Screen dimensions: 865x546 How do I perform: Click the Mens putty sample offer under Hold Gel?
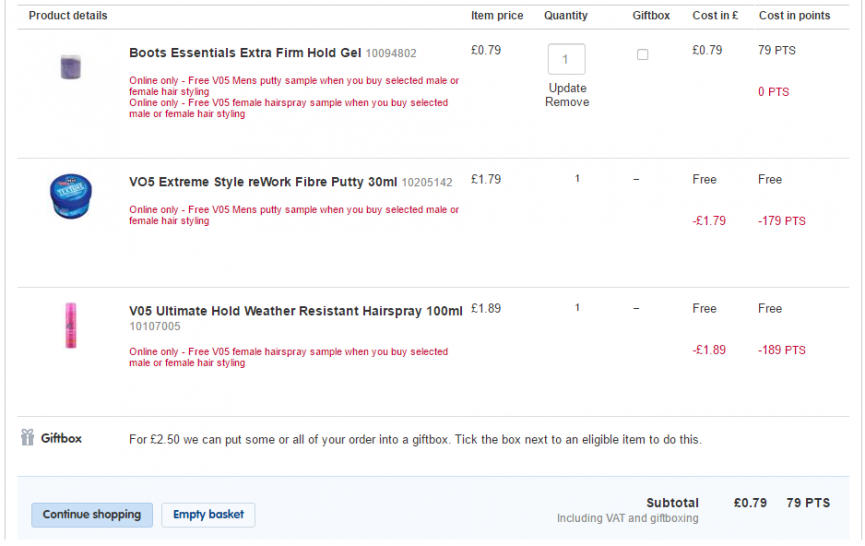[x=294, y=86]
